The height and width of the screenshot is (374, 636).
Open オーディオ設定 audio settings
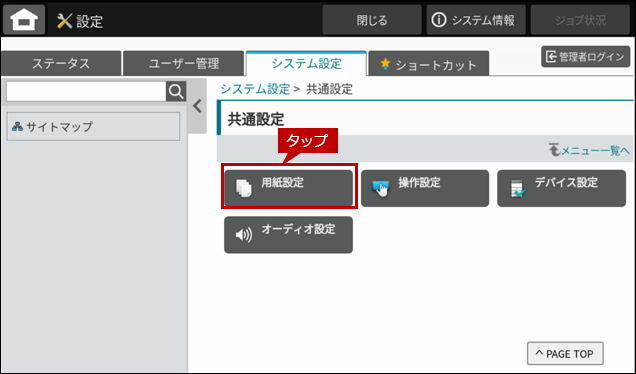[x=288, y=235]
